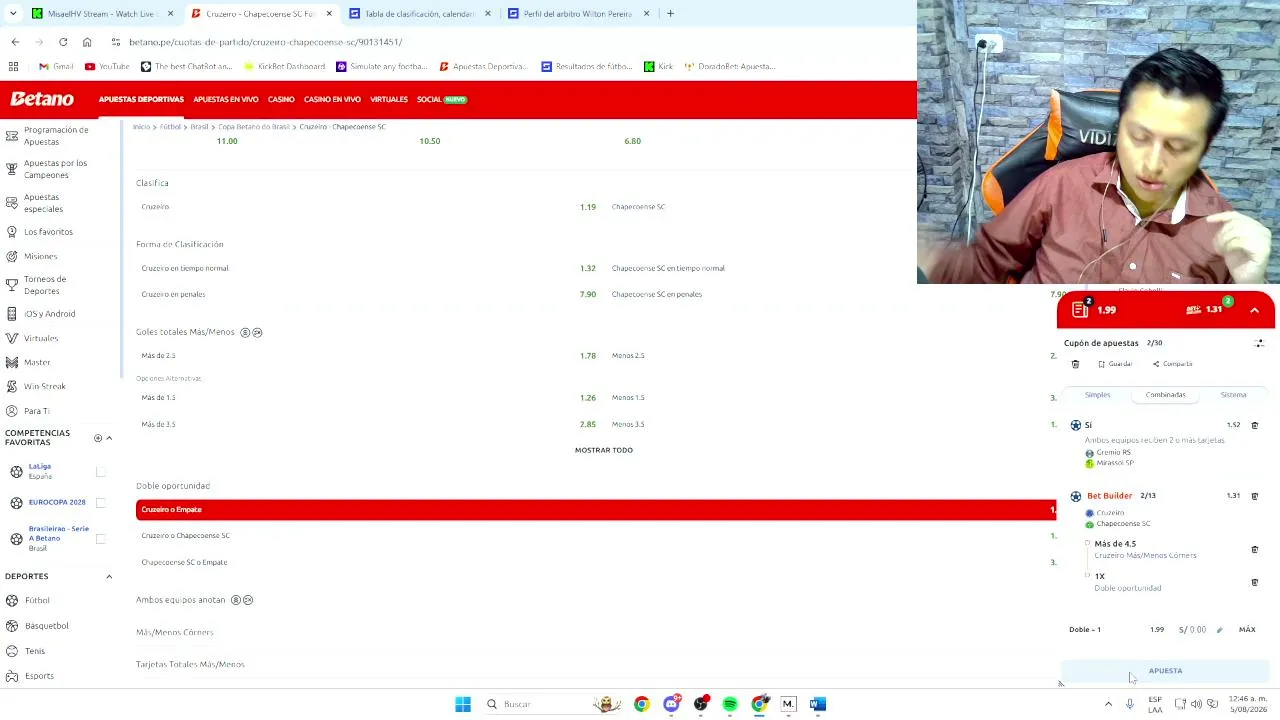Show hidden system tray icons
The image size is (1280, 720).
[1108, 704]
